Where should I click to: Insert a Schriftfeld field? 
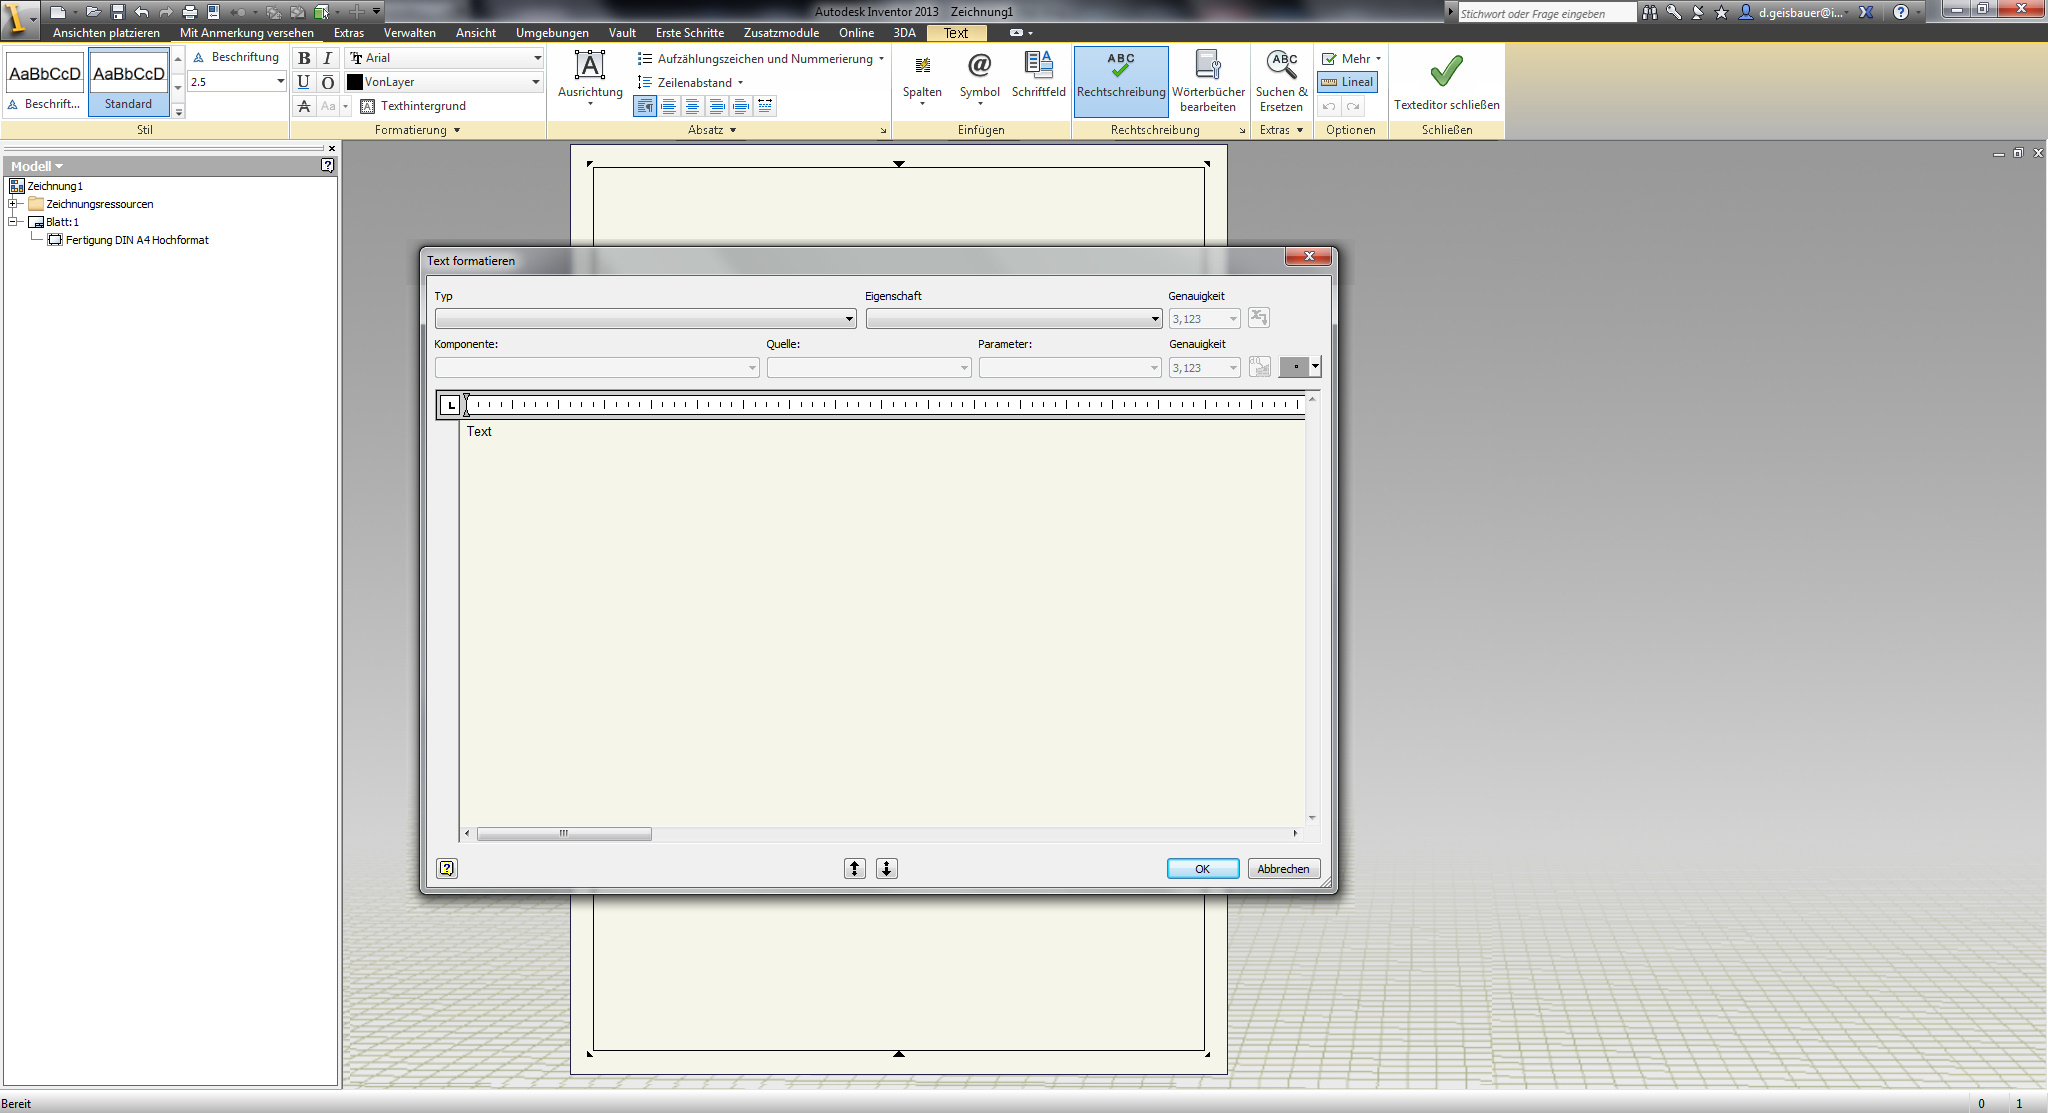1038,75
